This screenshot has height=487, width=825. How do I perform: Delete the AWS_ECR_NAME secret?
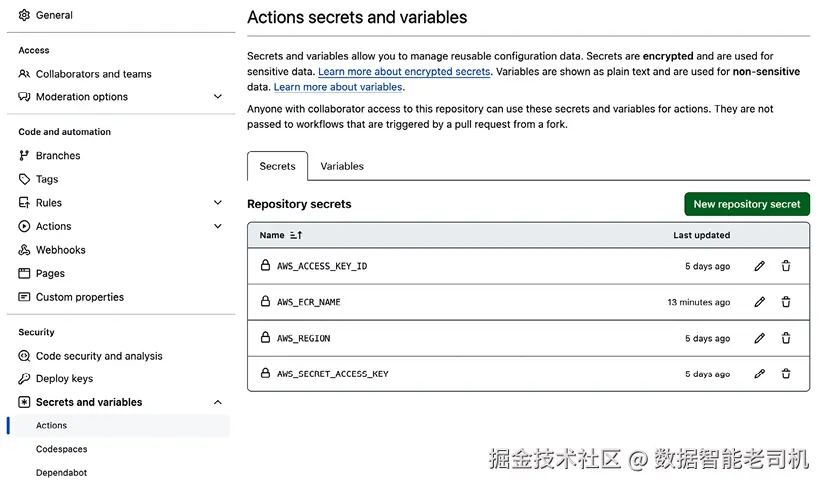click(x=786, y=302)
